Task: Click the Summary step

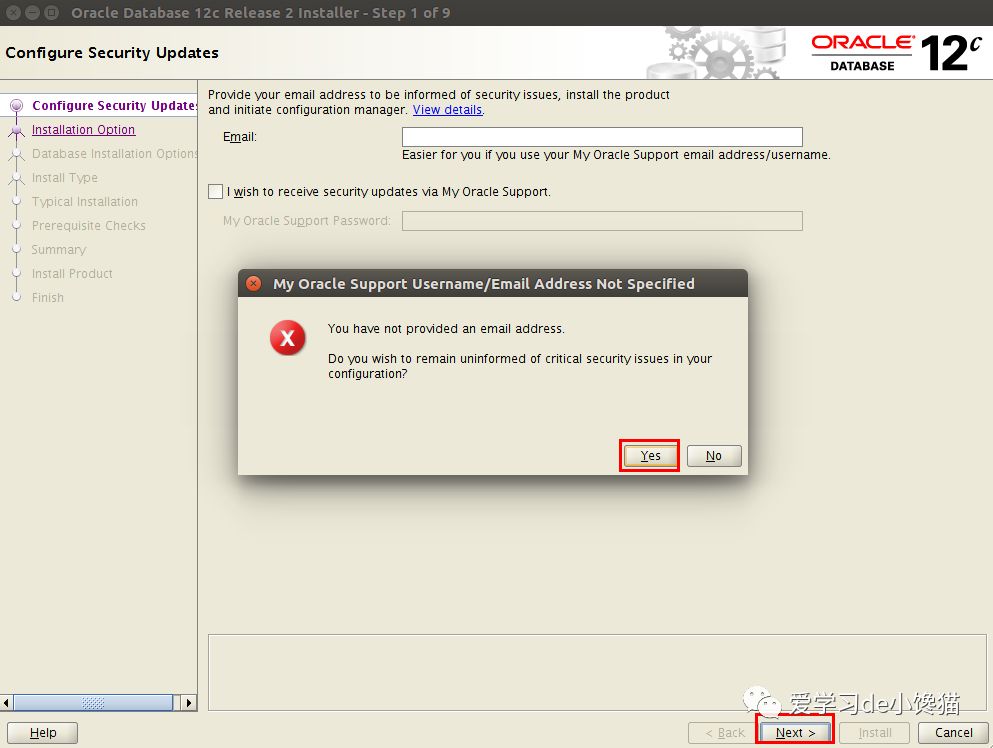Action: pos(59,250)
